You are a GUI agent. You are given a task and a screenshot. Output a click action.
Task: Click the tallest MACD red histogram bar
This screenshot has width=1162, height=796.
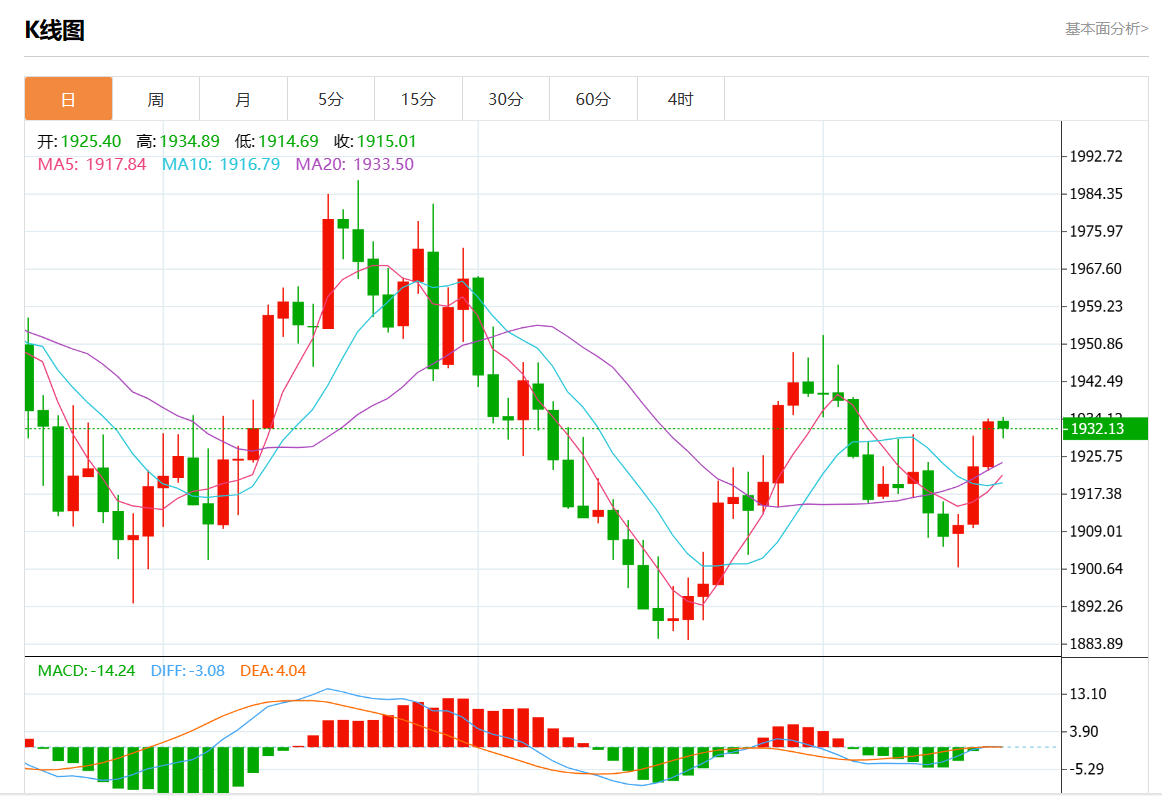pyautogui.click(x=448, y=723)
